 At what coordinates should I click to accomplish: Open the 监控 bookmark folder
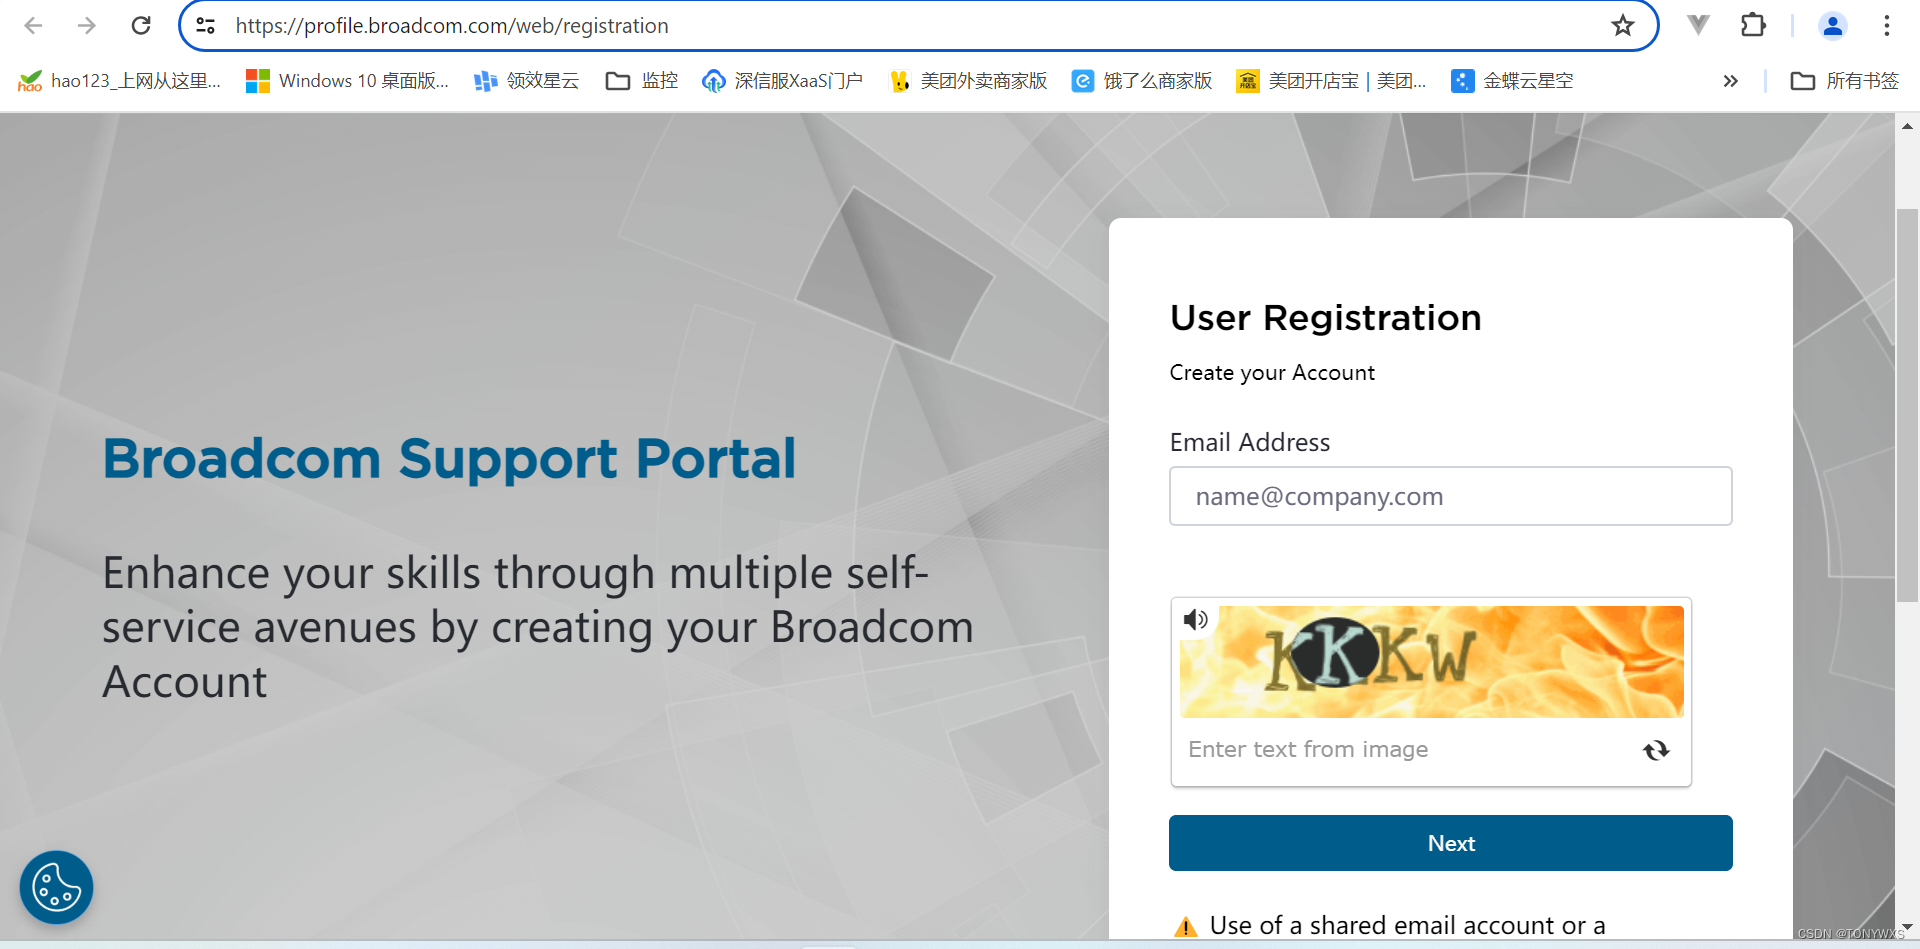click(642, 81)
